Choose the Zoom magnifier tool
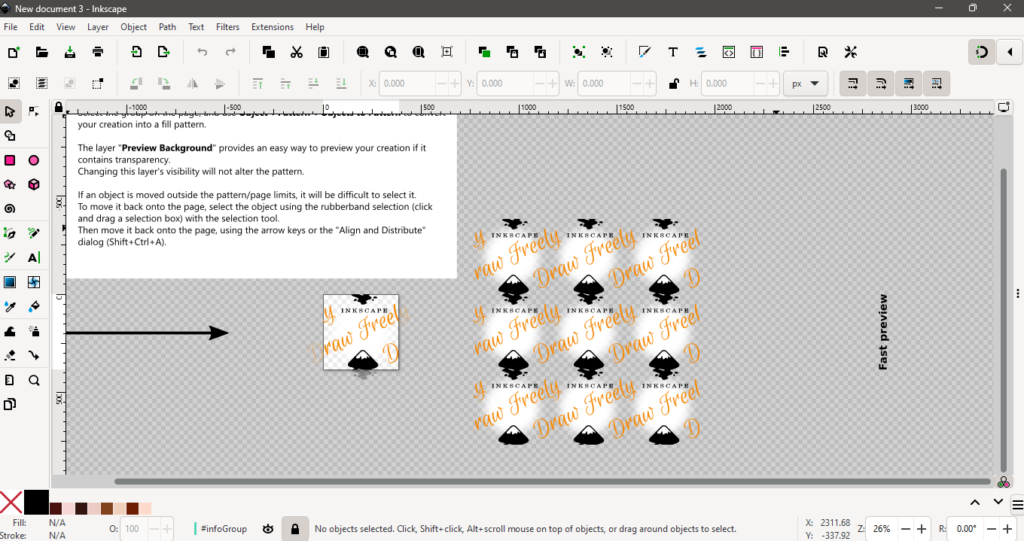1024x541 pixels. 34,380
